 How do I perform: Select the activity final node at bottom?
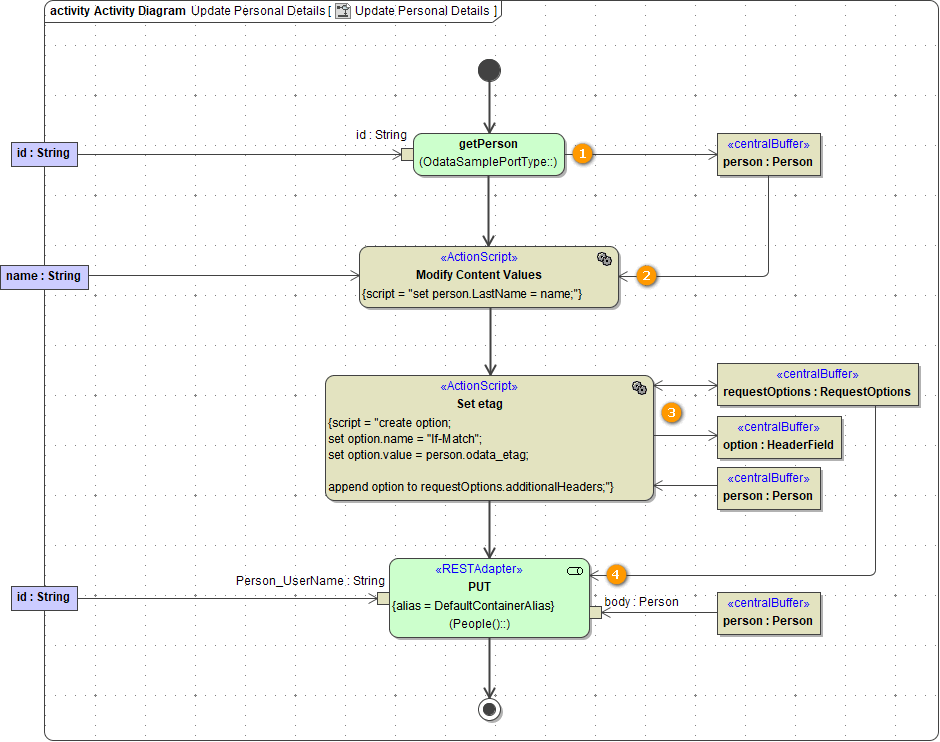click(489, 709)
